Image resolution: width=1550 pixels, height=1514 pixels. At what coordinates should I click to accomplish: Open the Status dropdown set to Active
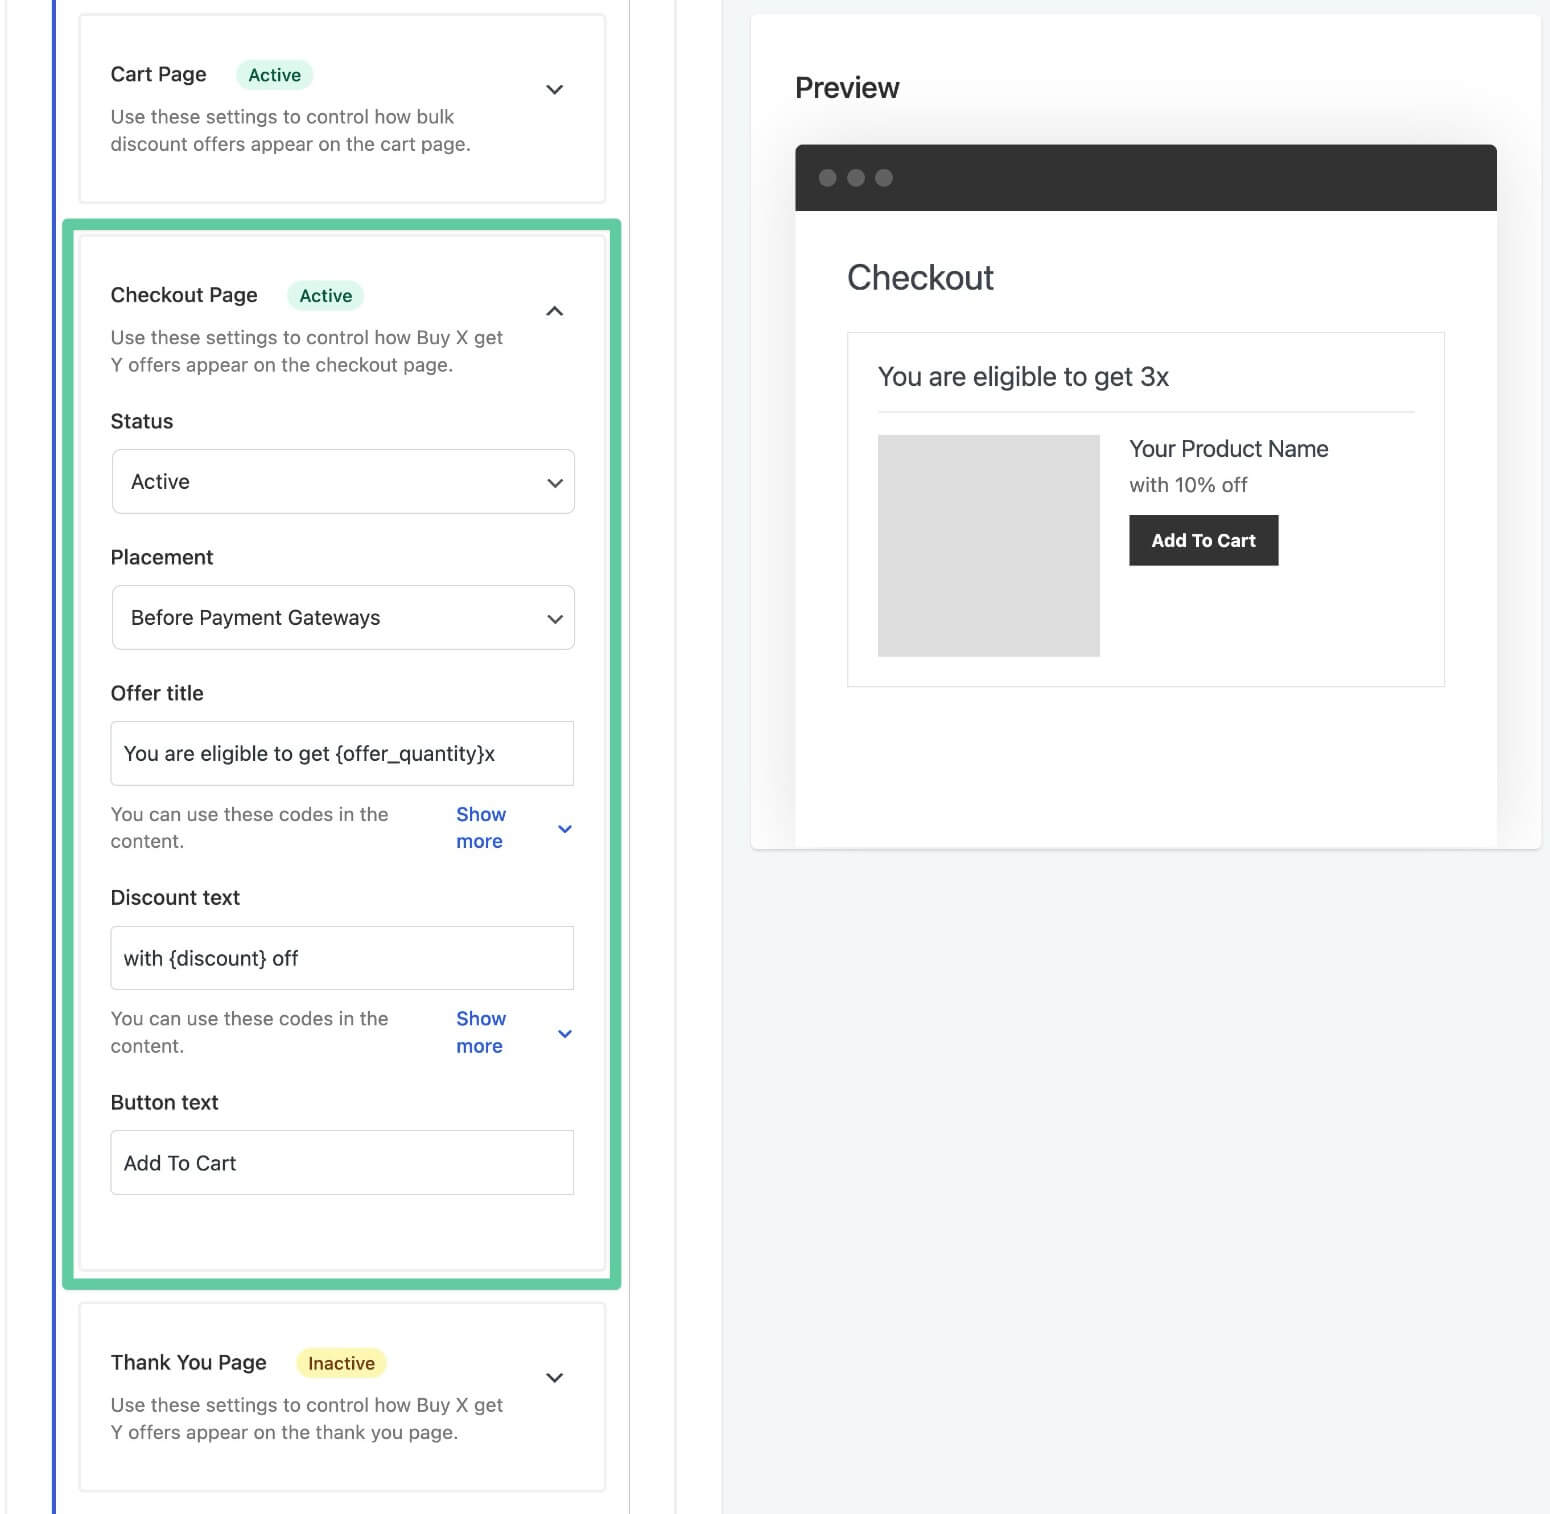343,482
